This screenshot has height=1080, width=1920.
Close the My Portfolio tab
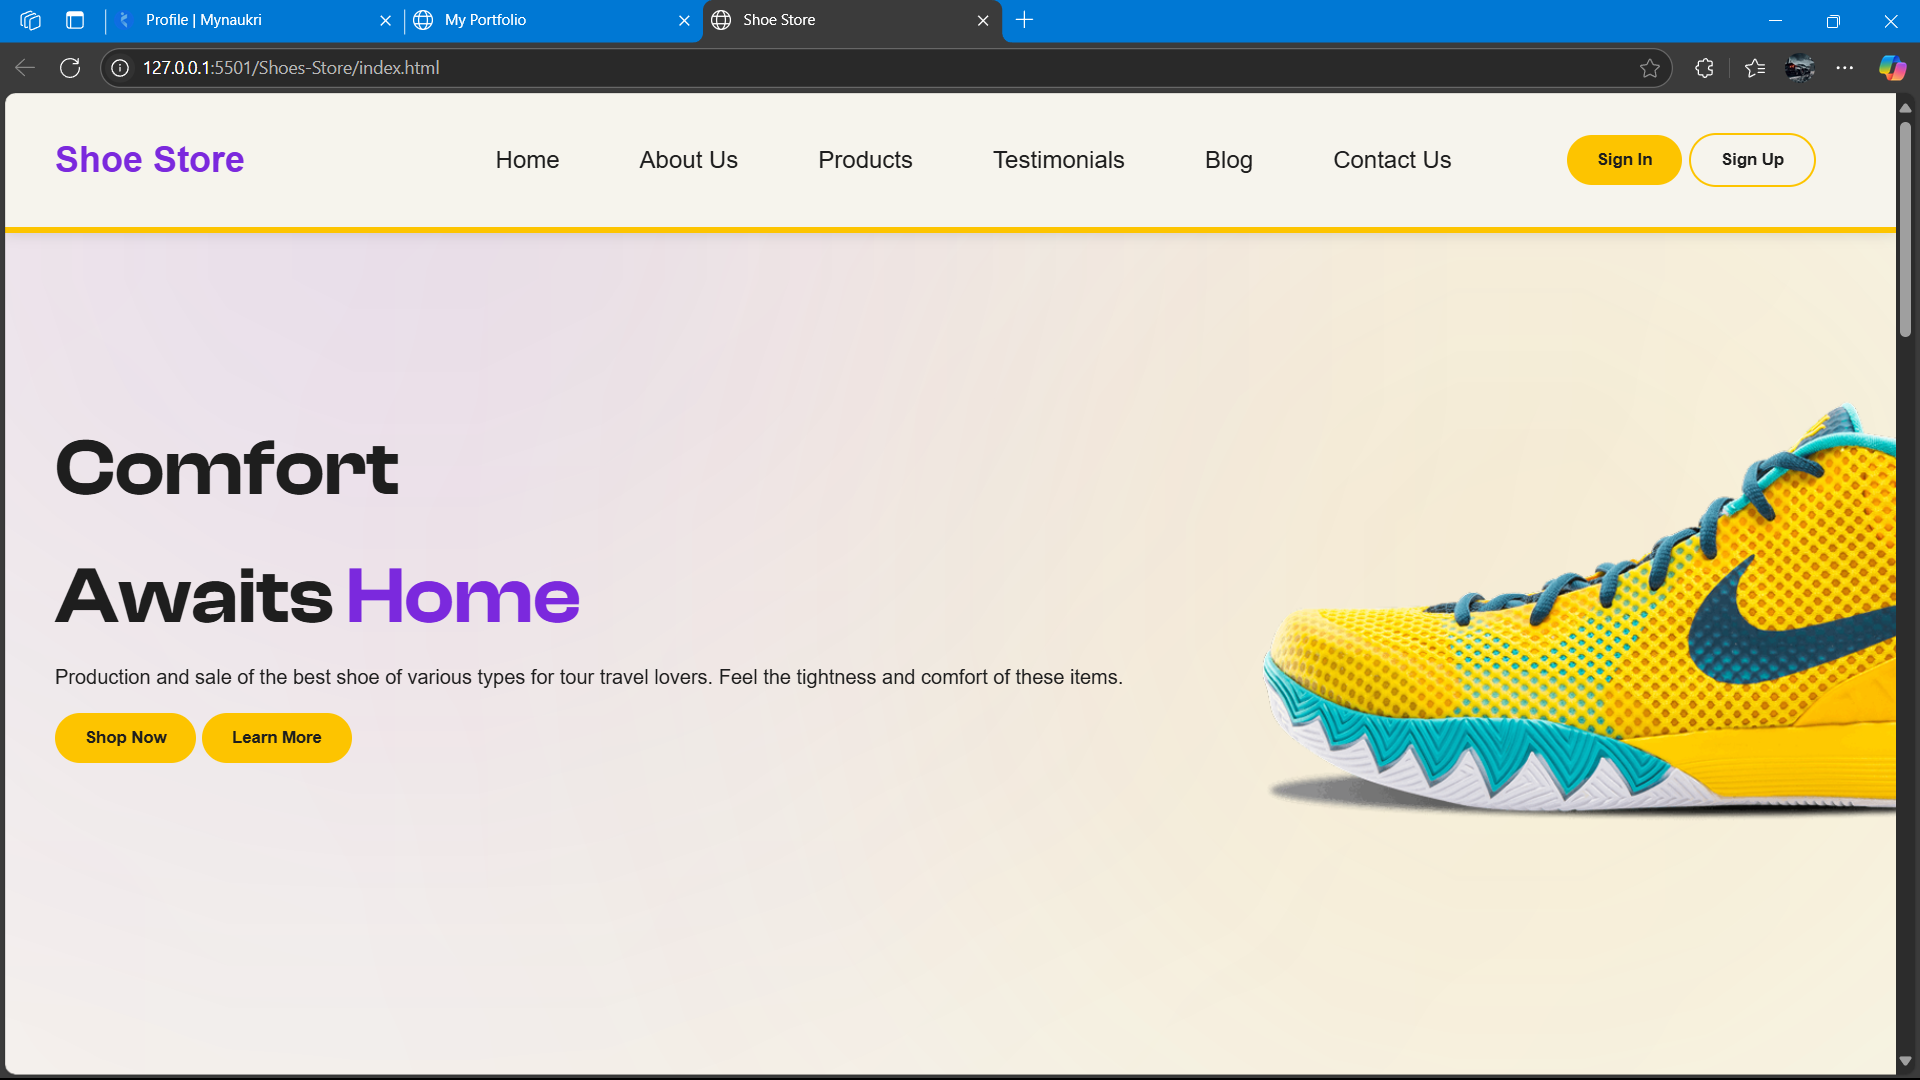[684, 20]
